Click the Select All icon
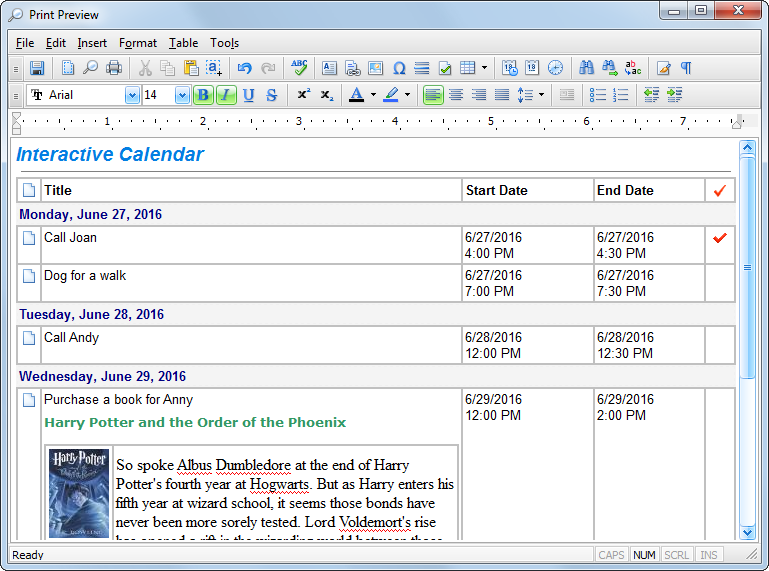Screen dimensions: 769x571 (x=214, y=68)
